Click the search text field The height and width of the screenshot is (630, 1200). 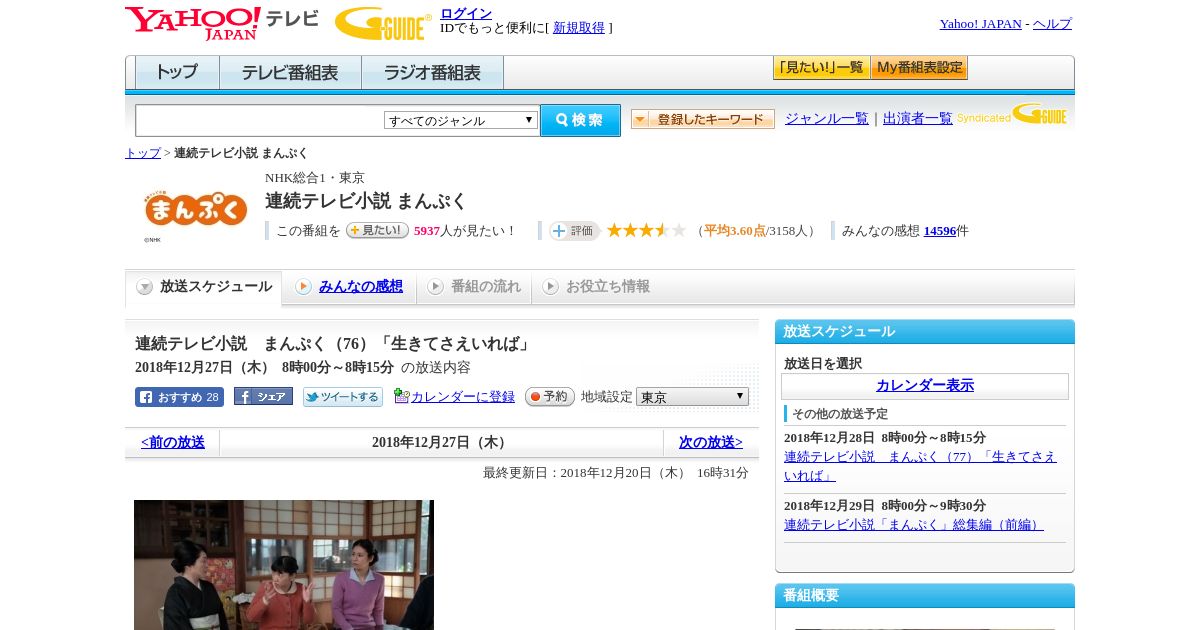point(260,120)
